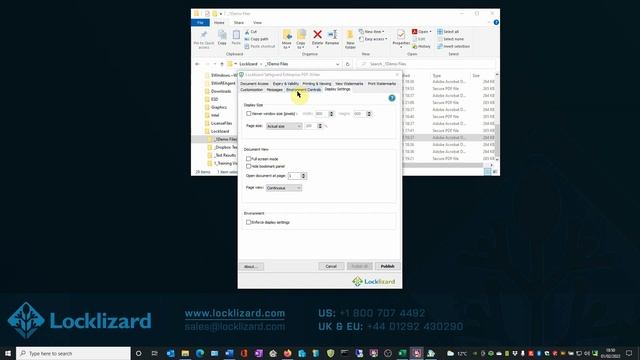Click the Publish button
Image resolution: width=640 pixels, height=360 pixels.
click(x=387, y=267)
